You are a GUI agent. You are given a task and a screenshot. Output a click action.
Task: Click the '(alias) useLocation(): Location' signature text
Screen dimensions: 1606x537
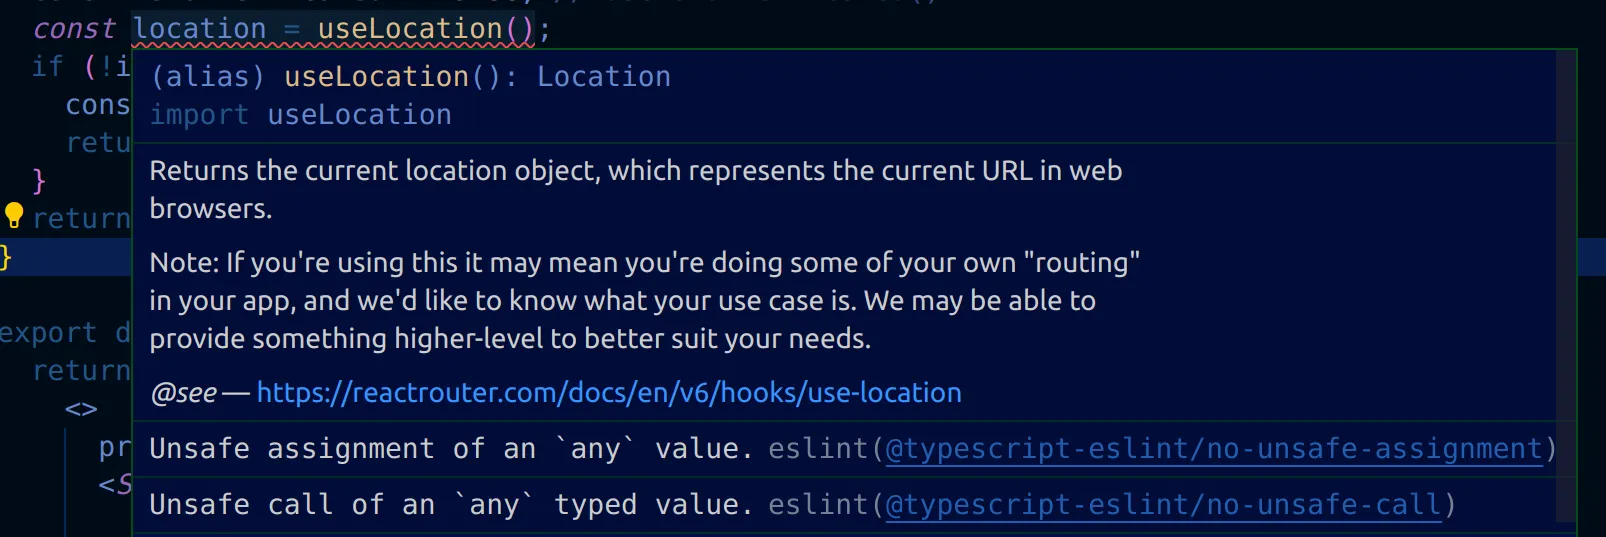click(x=410, y=77)
